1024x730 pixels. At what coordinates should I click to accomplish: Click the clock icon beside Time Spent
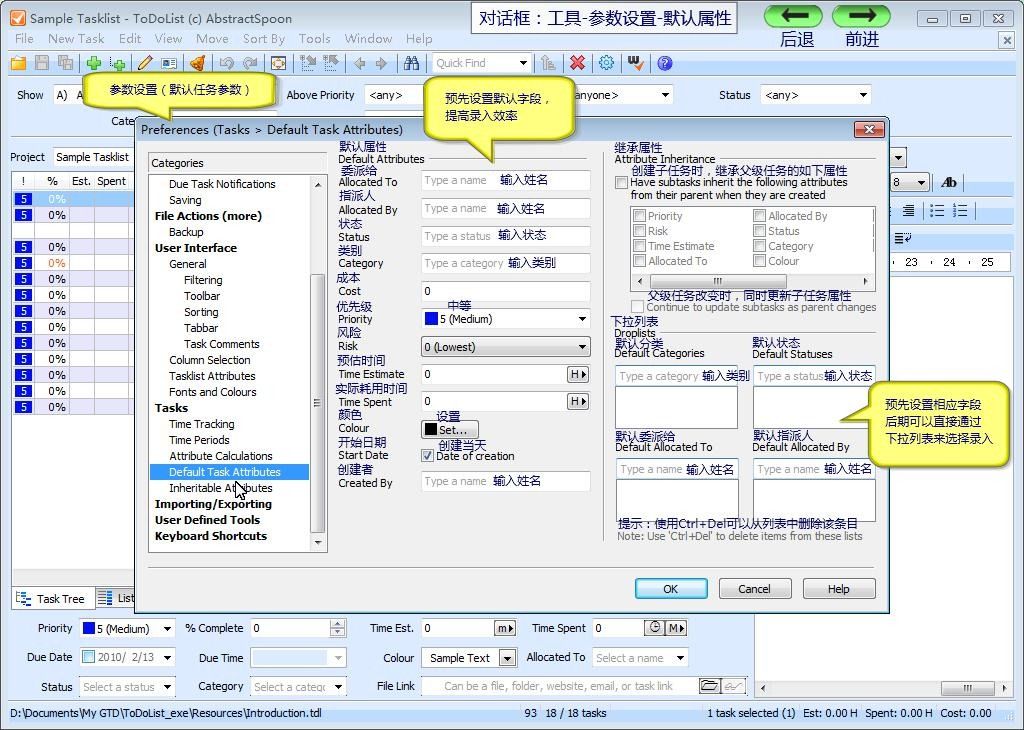654,627
